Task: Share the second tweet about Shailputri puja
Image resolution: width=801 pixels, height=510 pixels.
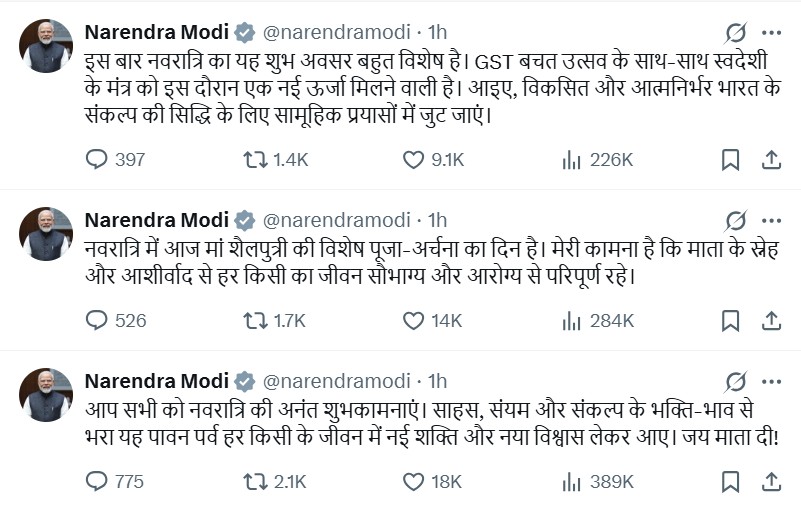Action: [771, 320]
